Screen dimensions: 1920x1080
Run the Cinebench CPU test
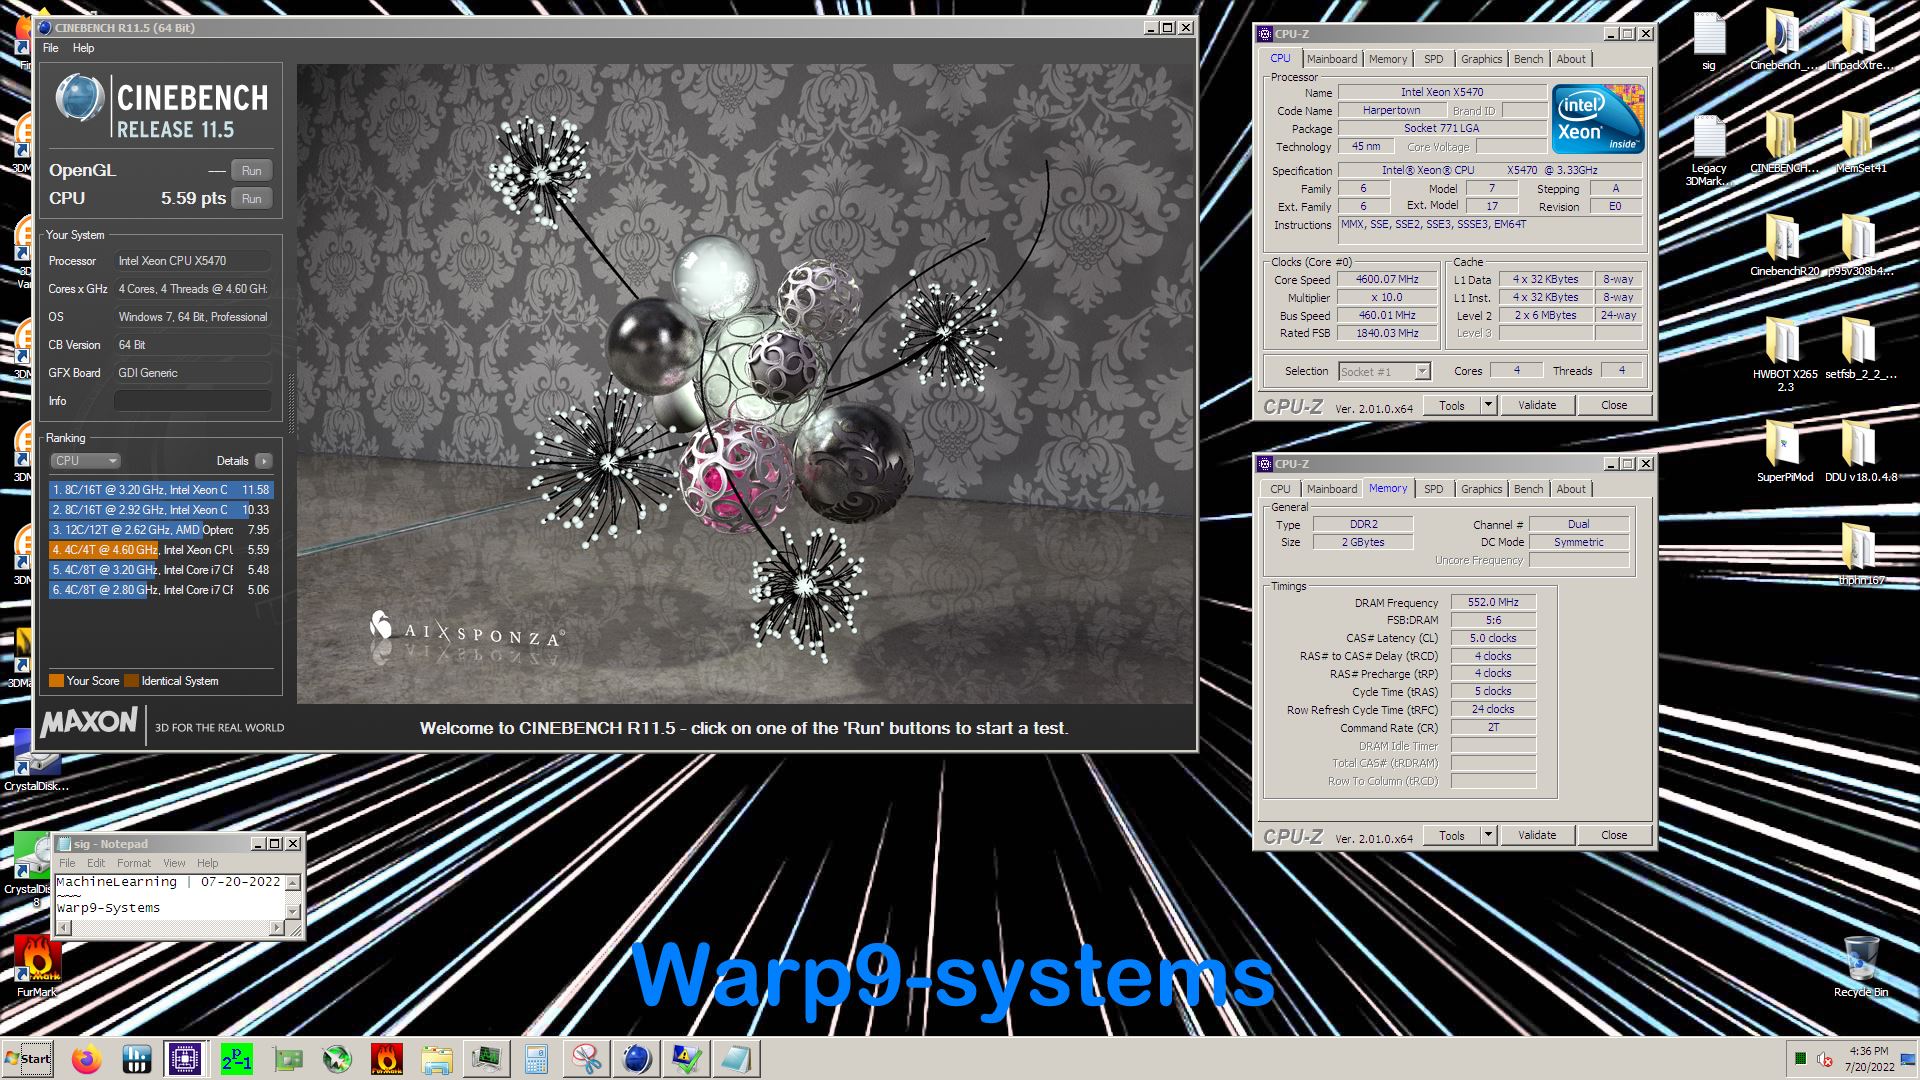click(x=251, y=199)
